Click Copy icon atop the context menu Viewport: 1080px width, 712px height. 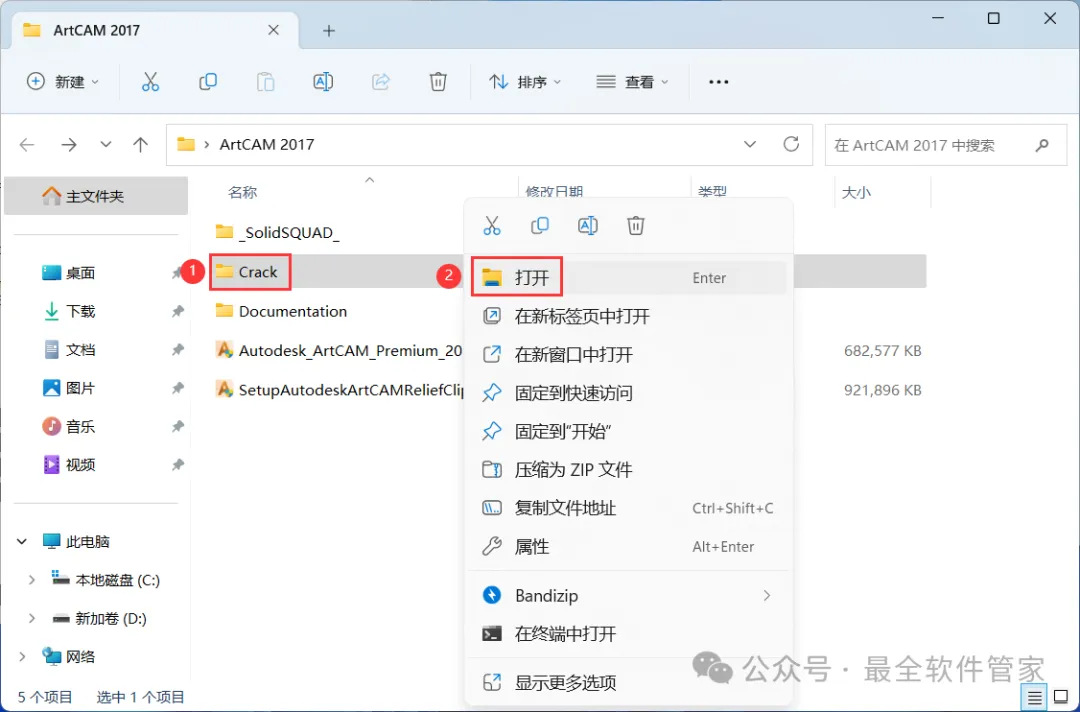click(540, 225)
